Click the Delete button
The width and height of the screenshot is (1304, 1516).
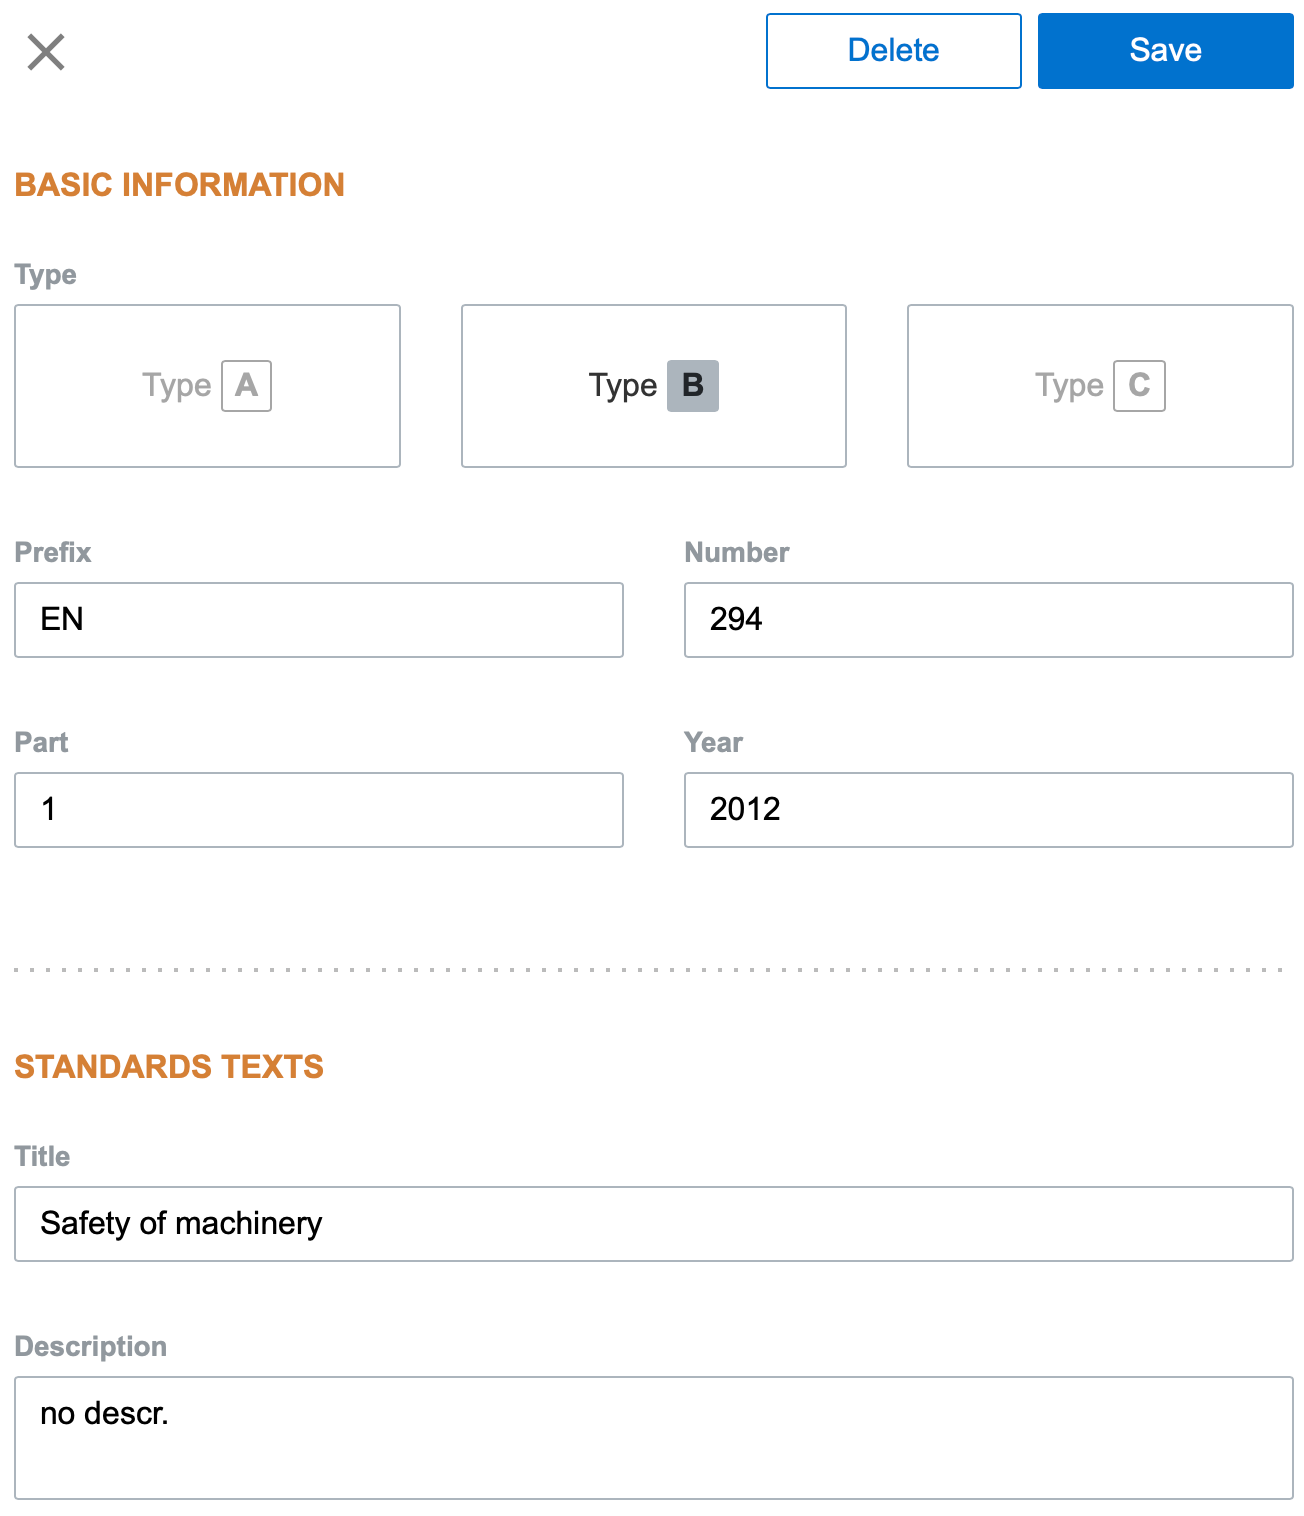(x=893, y=51)
